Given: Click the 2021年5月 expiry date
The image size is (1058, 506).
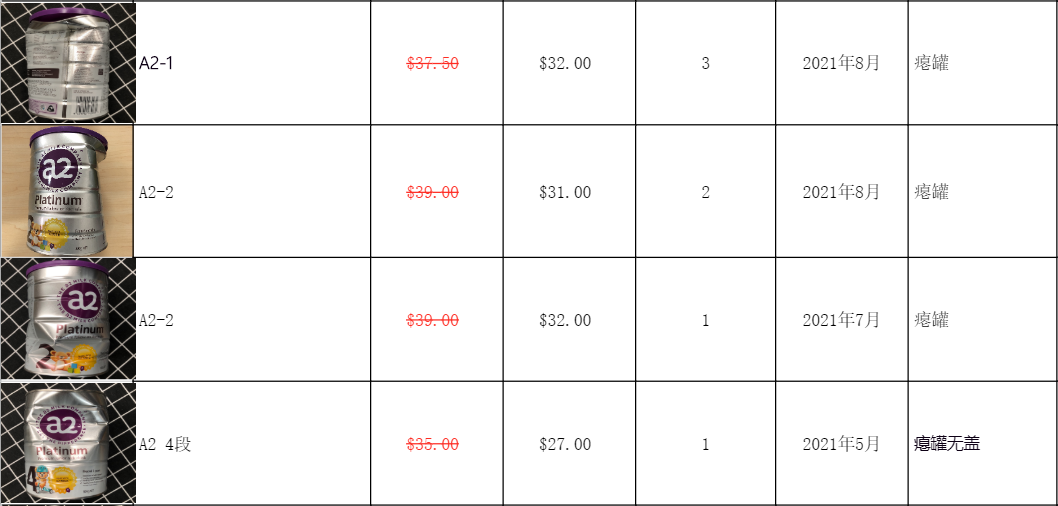Looking at the screenshot, I should [841, 444].
